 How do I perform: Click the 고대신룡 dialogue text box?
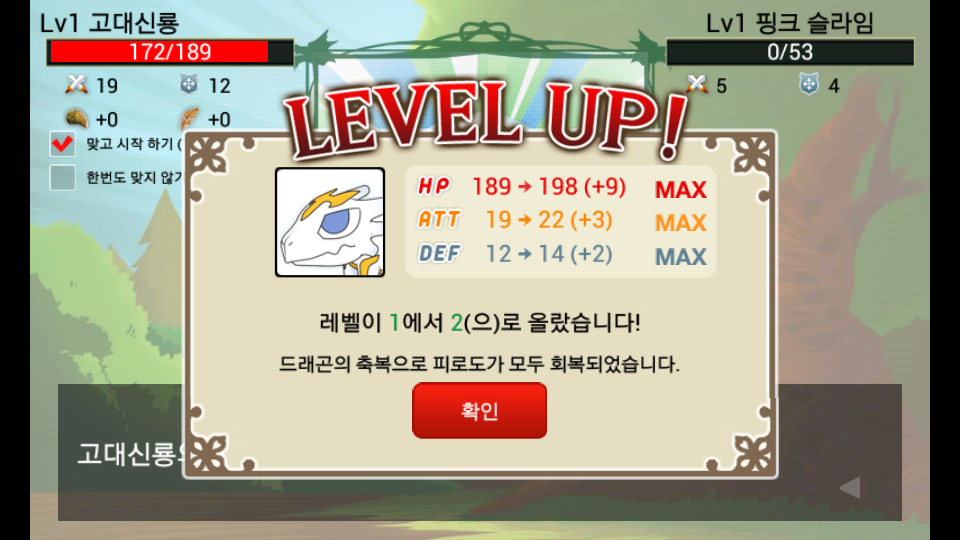pyautogui.click(x=479, y=452)
